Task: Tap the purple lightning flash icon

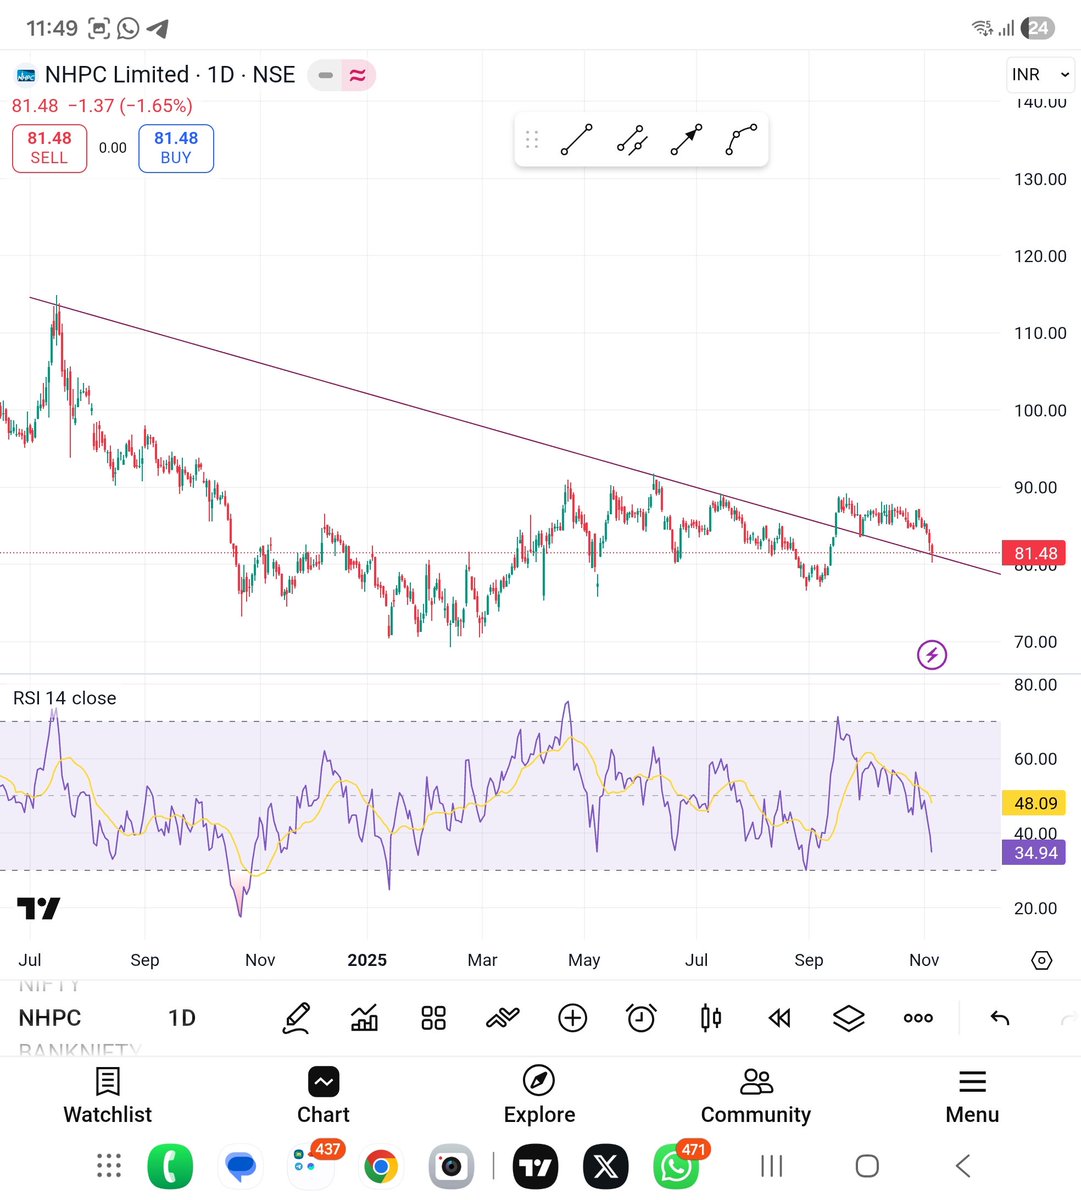Action: pyautogui.click(x=932, y=655)
